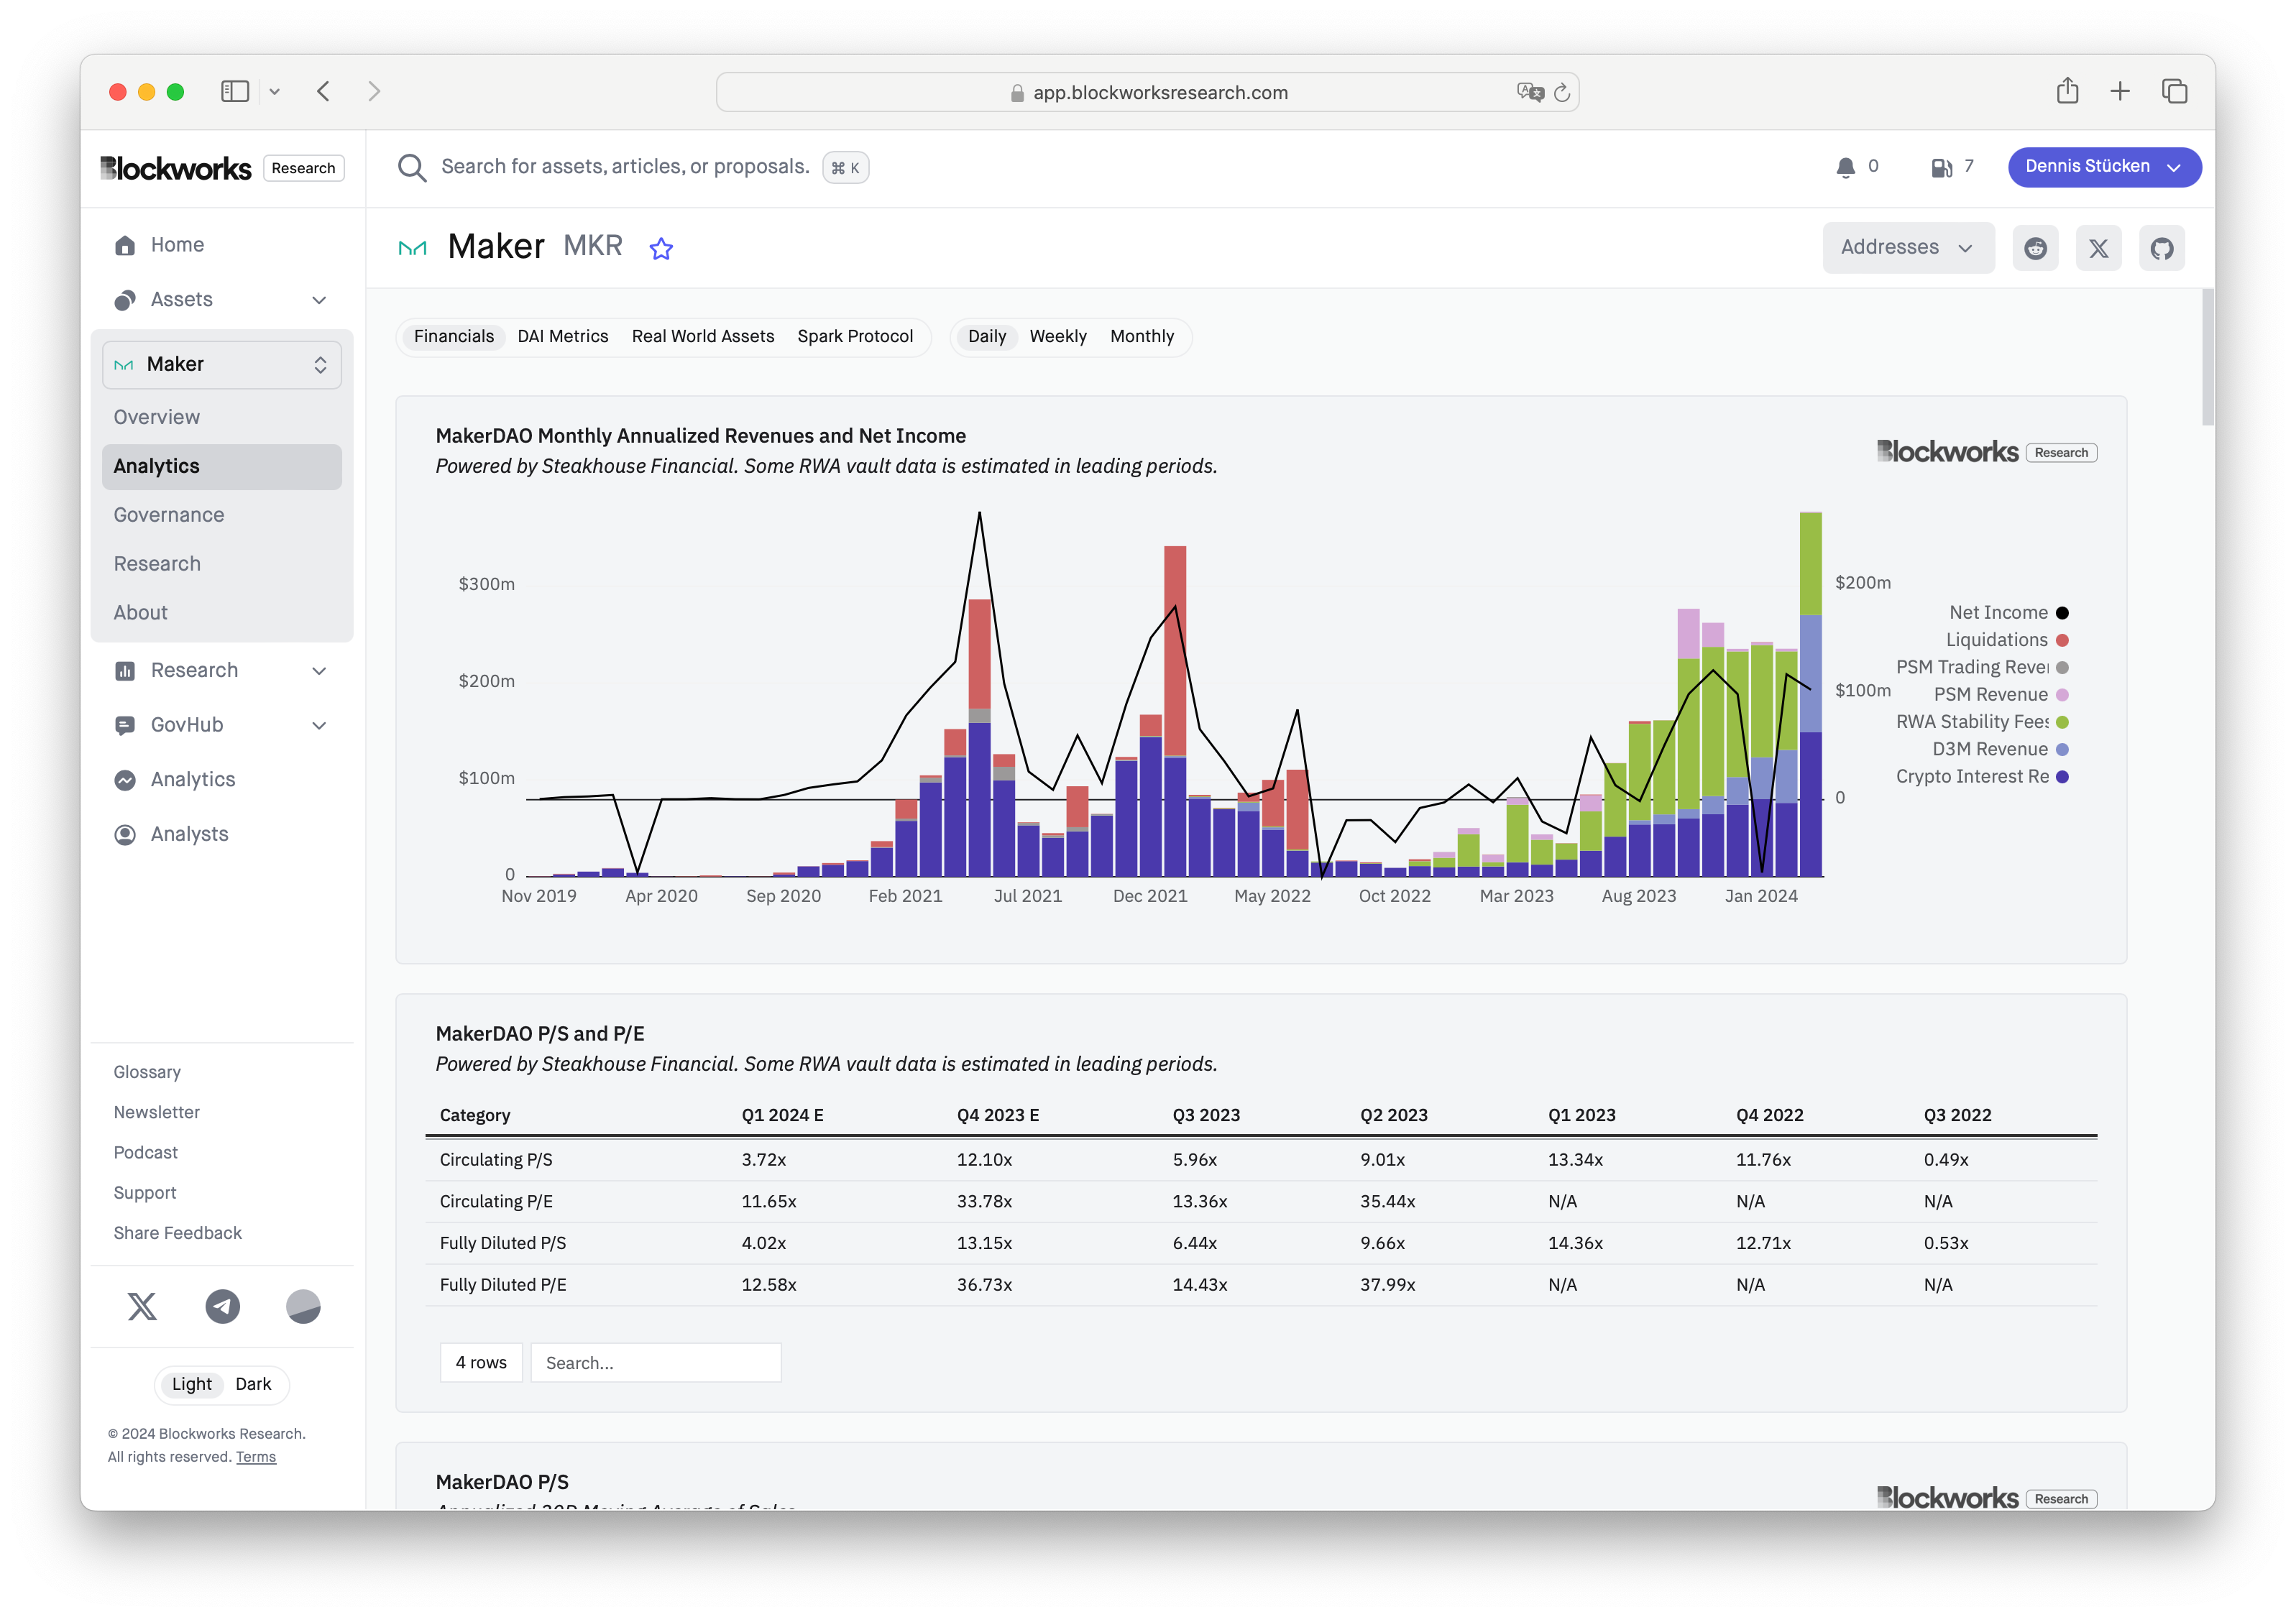
Task: Click the Home icon in sidebar
Action: [x=125, y=245]
